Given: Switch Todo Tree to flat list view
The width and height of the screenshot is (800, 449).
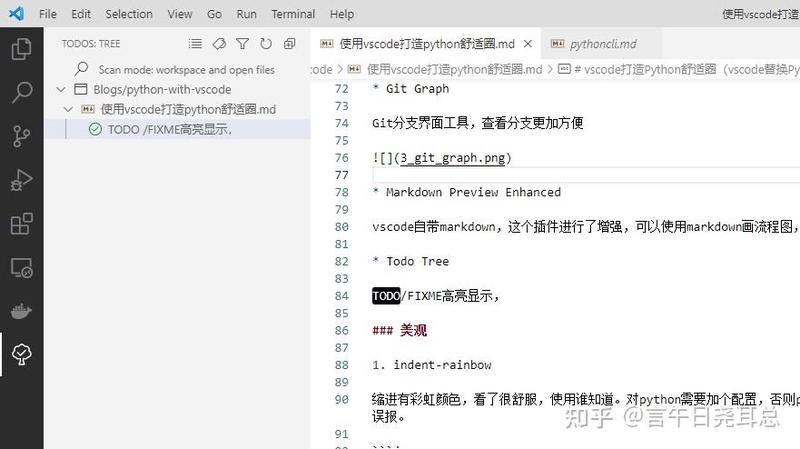Looking at the screenshot, I should 195,44.
